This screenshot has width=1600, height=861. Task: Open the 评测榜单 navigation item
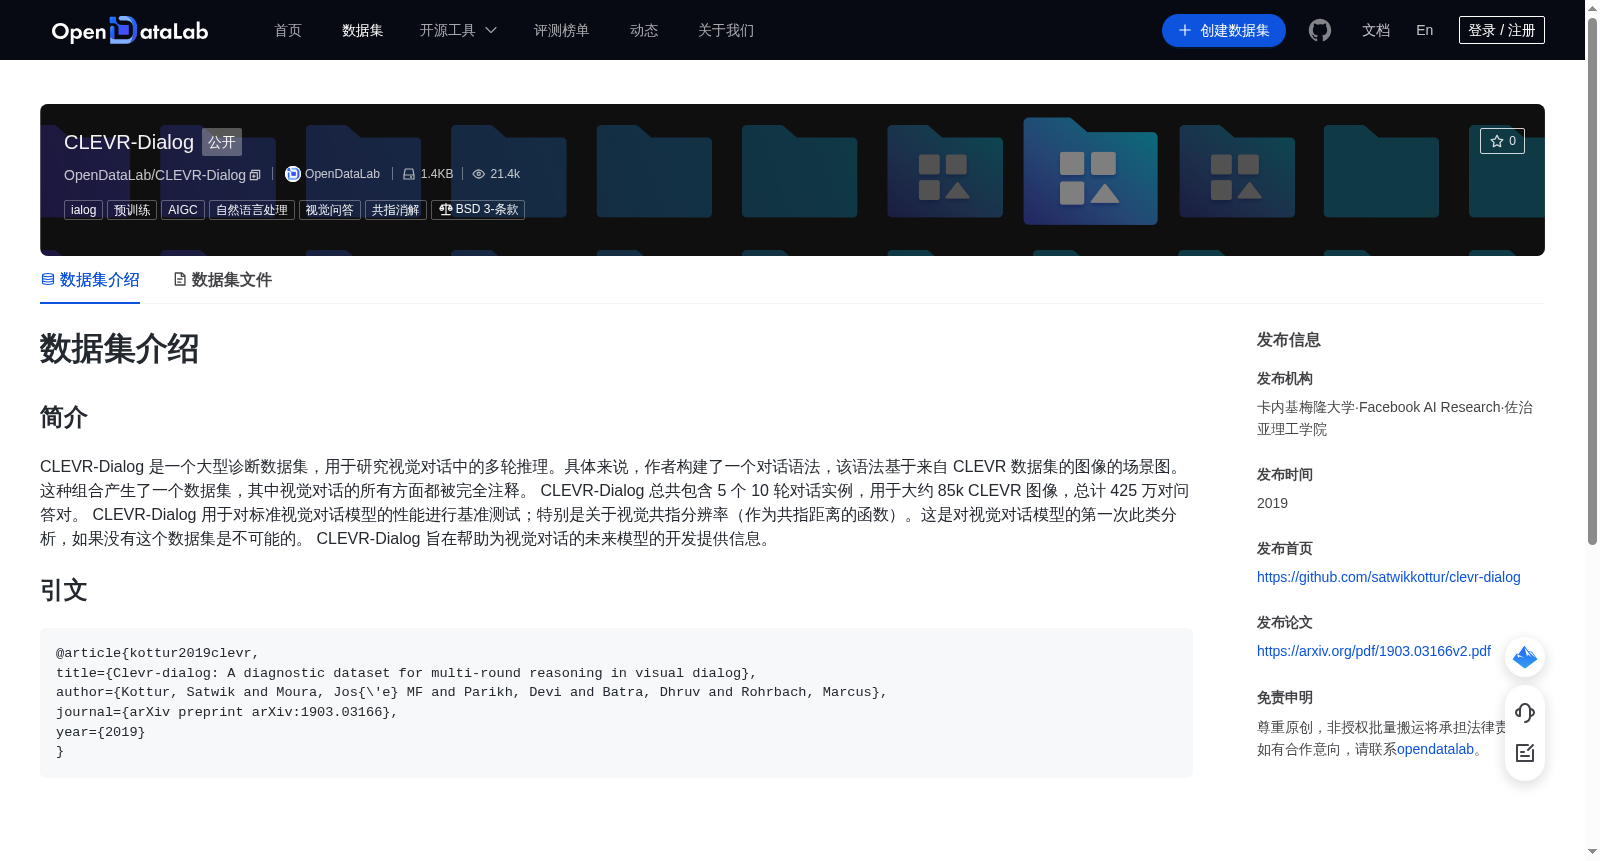click(x=562, y=30)
